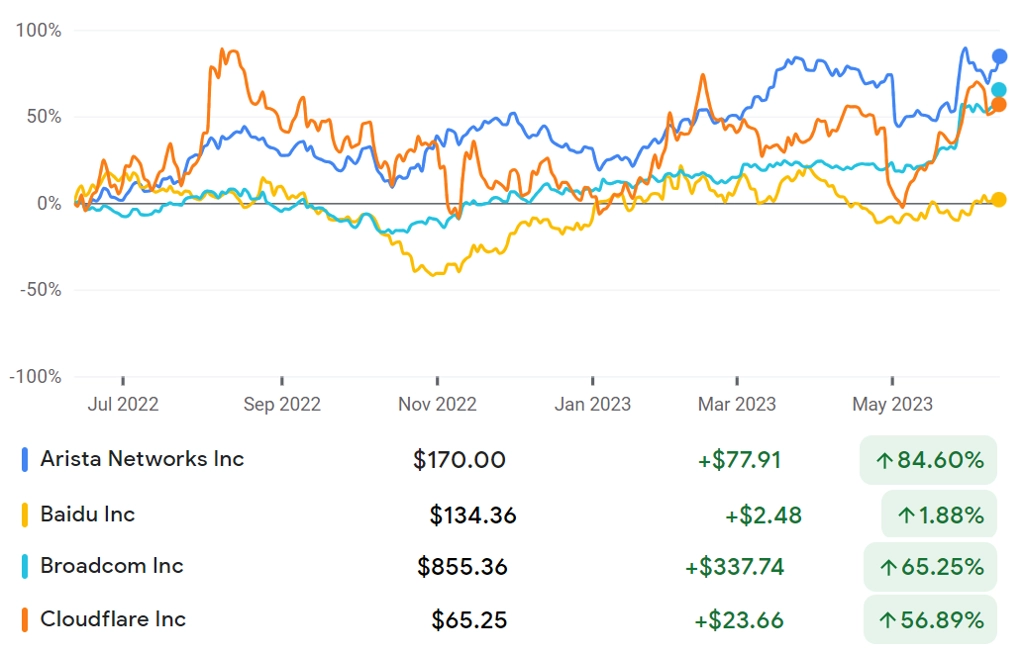
Task: Select the orange Cloudflare color bar
Action: click(25, 620)
